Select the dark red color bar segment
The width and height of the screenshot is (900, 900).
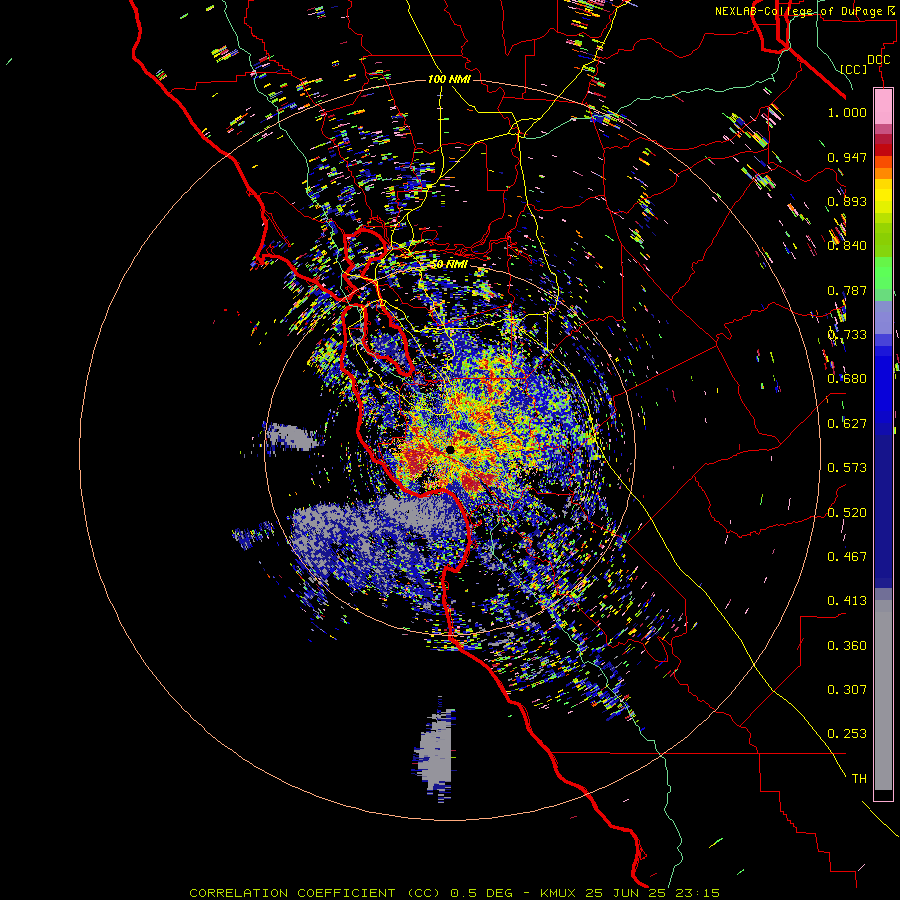[x=883, y=149]
